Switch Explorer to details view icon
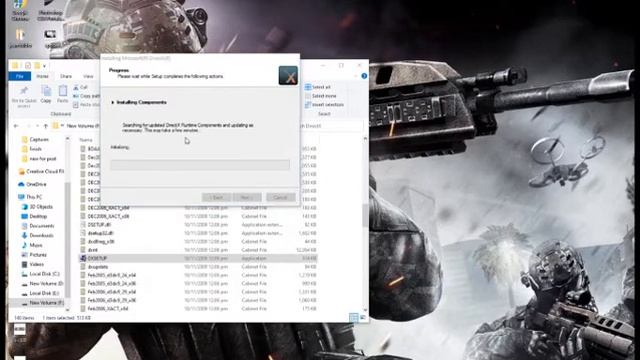The height and width of the screenshot is (360, 640). (x=354, y=318)
